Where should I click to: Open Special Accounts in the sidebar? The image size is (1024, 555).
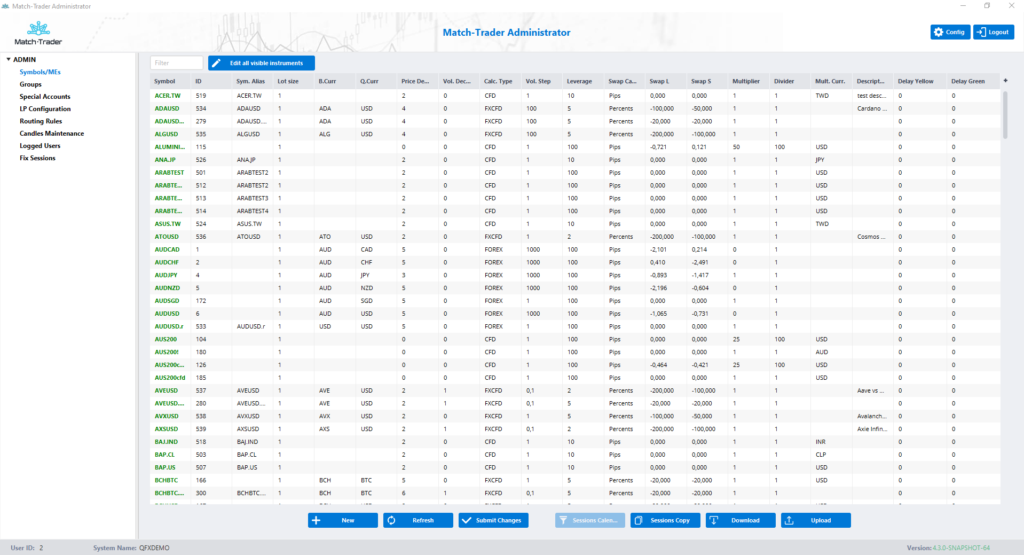pos(44,97)
